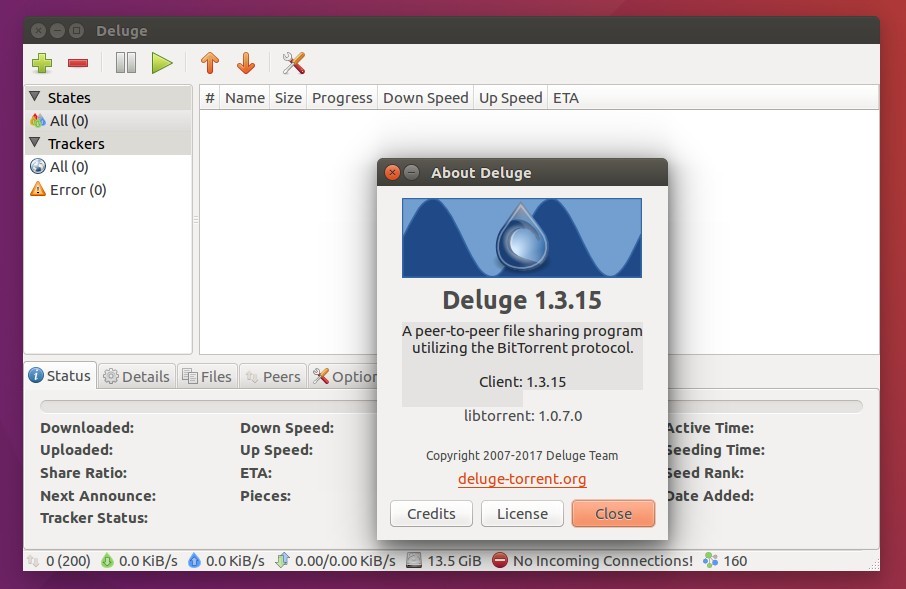Sort by the Up Speed column header
Screen dimensions: 906x589
(x=511, y=98)
